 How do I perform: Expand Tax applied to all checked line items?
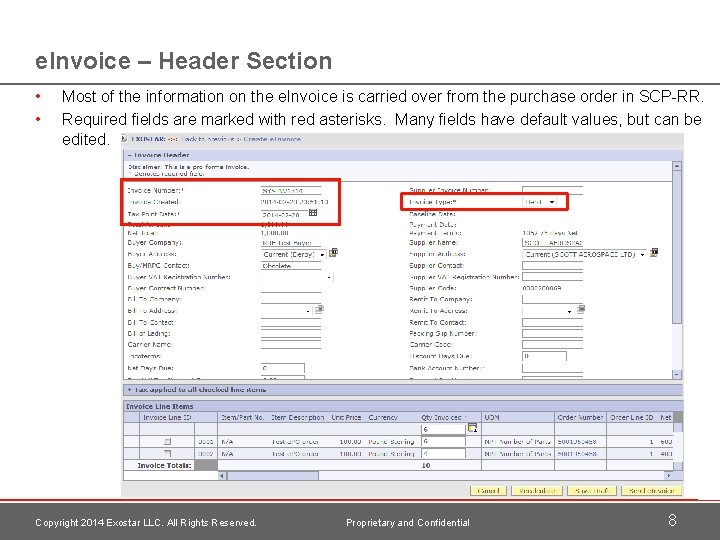tap(129, 389)
